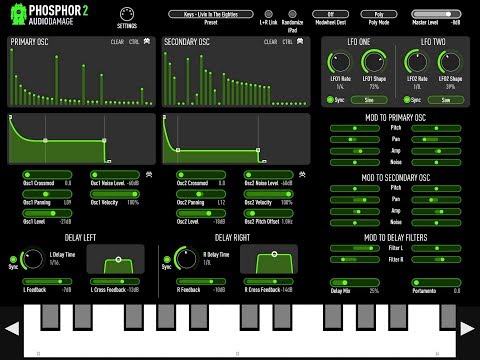This screenshot has width=480, height=360.
Task: Adjust the Delay Mix slider
Action: [x=355, y=283]
